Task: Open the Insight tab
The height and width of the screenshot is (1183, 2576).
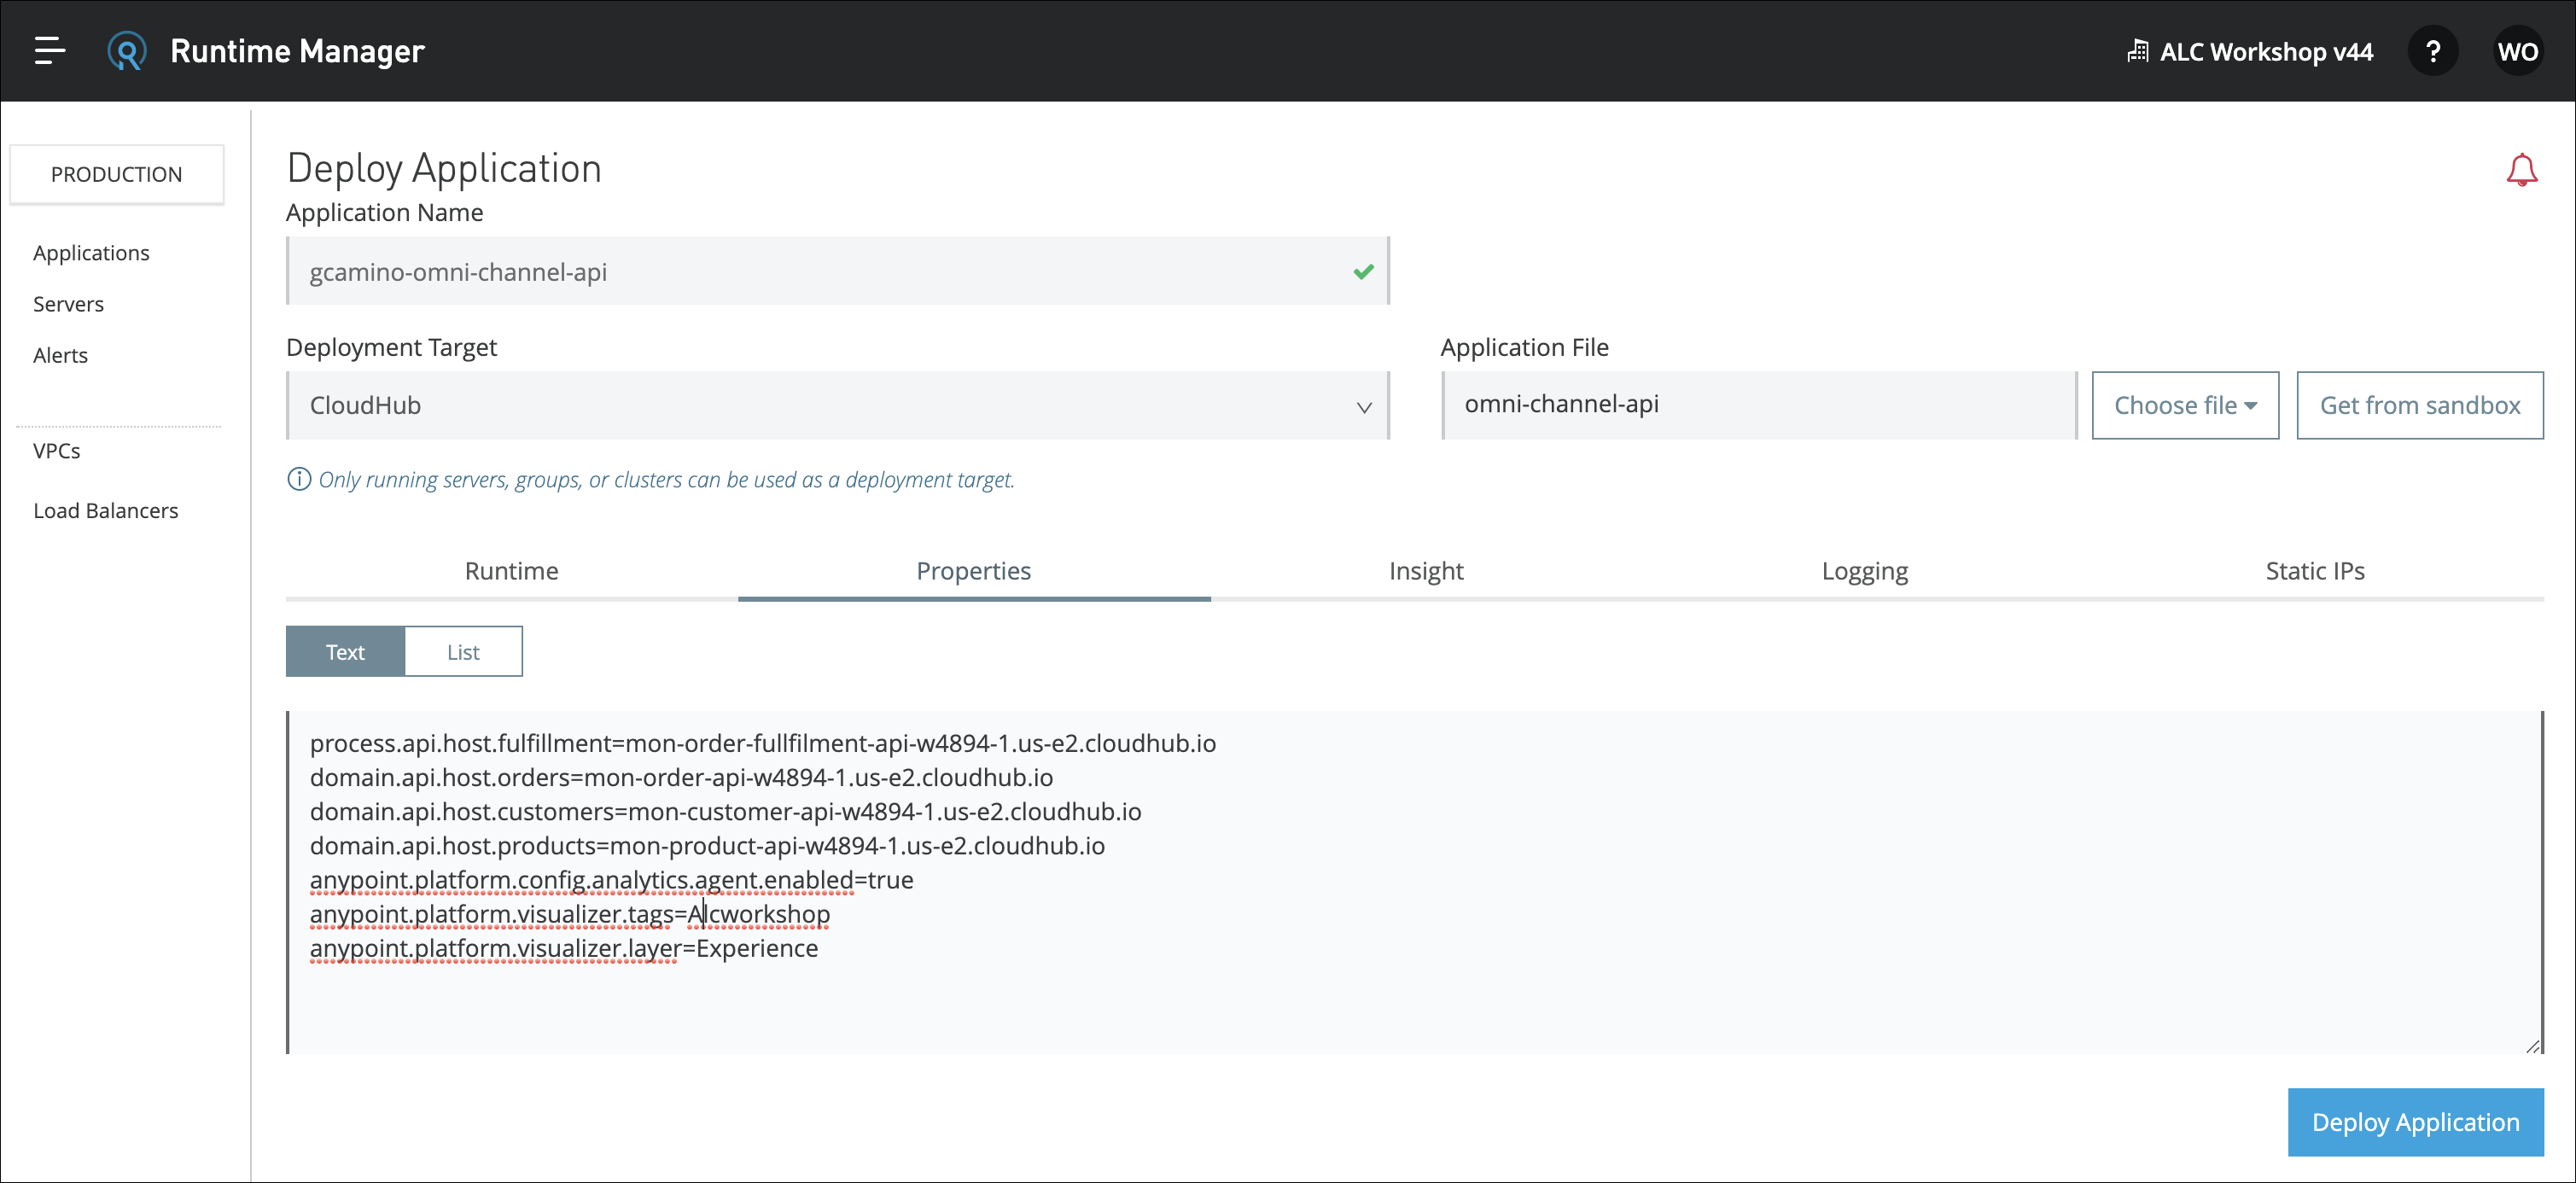Action: [x=1425, y=571]
